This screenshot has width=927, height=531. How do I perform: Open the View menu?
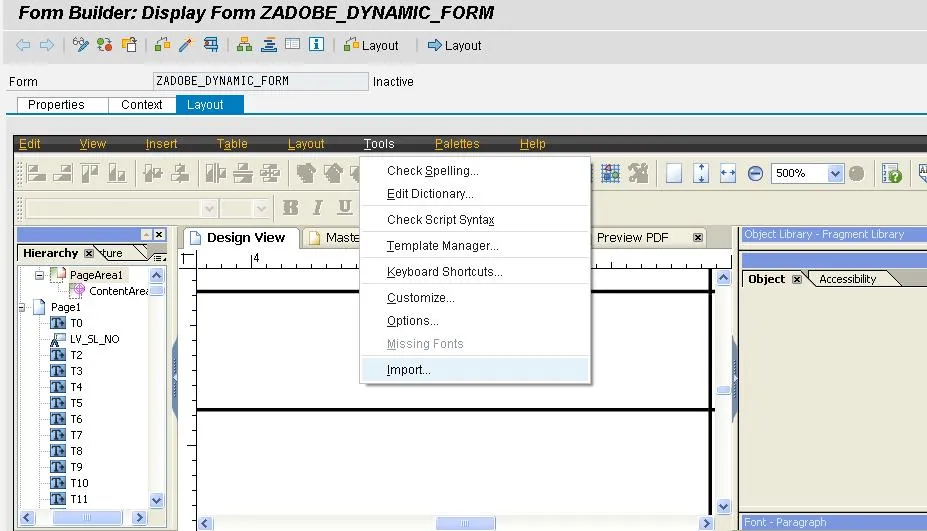point(93,144)
